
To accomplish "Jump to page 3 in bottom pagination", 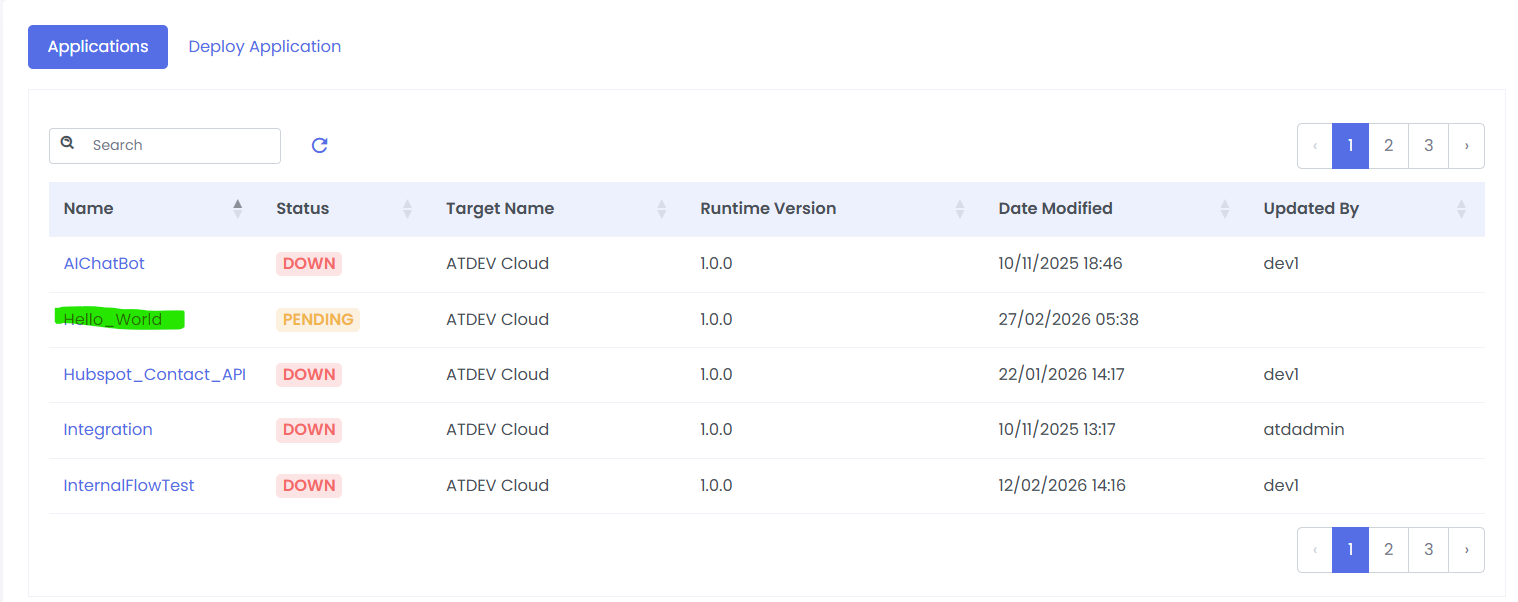I will tap(1428, 550).
